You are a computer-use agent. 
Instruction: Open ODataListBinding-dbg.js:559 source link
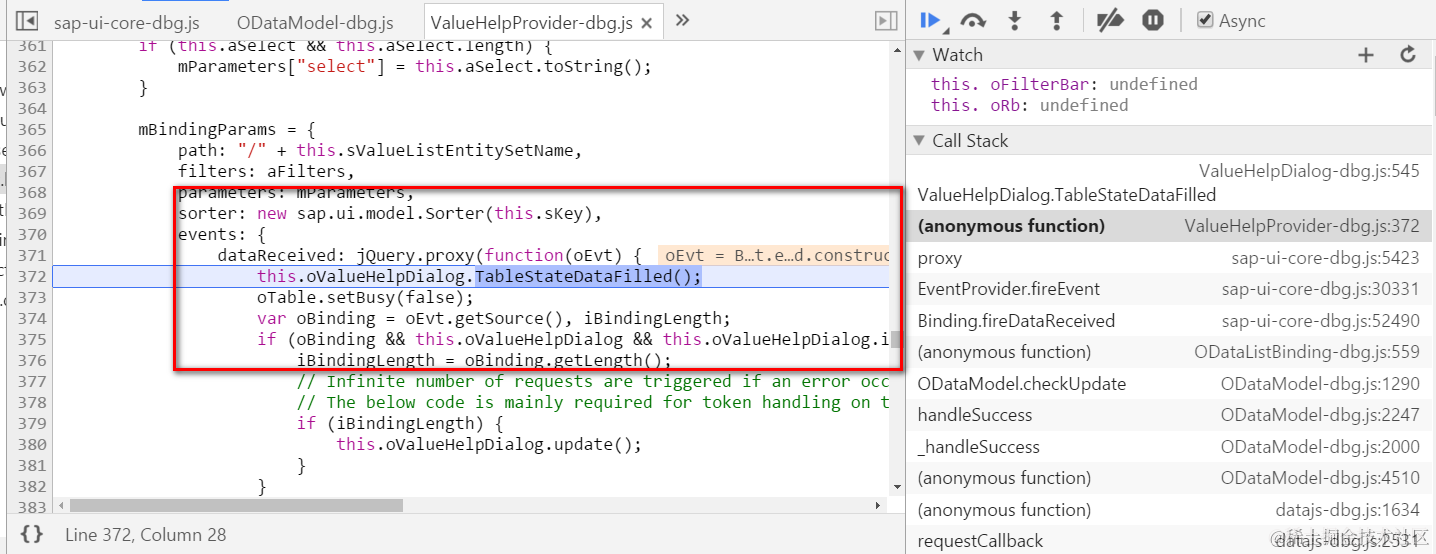pyautogui.click(x=1307, y=352)
